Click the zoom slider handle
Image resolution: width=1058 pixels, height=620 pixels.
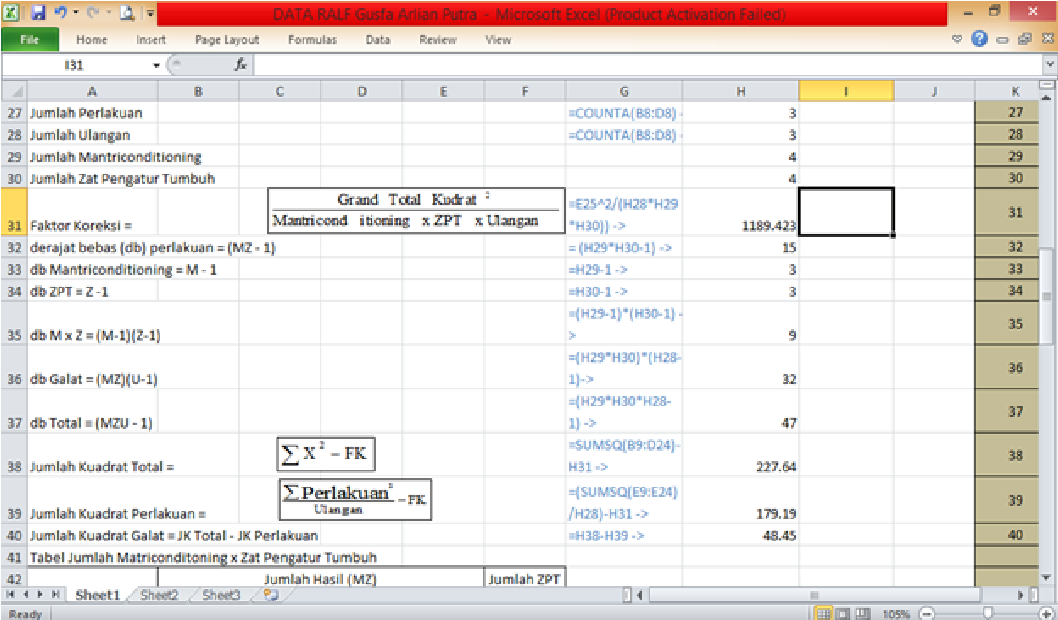pyautogui.click(x=988, y=613)
